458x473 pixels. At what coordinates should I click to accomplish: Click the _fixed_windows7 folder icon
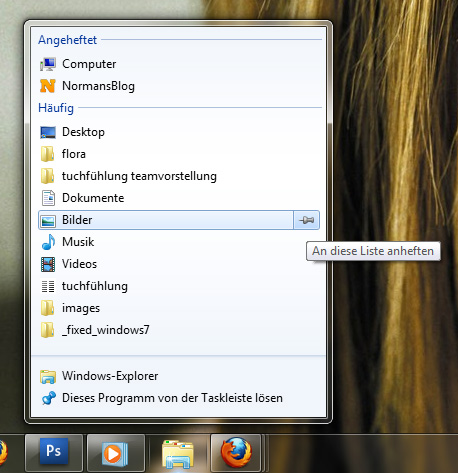tap(48, 330)
